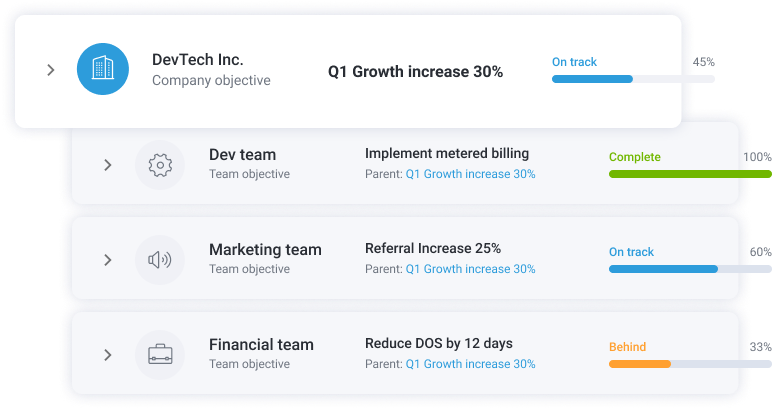772x409 pixels.
Task: Click the DevTech Inc. building icon
Action: [x=103, y=69]
